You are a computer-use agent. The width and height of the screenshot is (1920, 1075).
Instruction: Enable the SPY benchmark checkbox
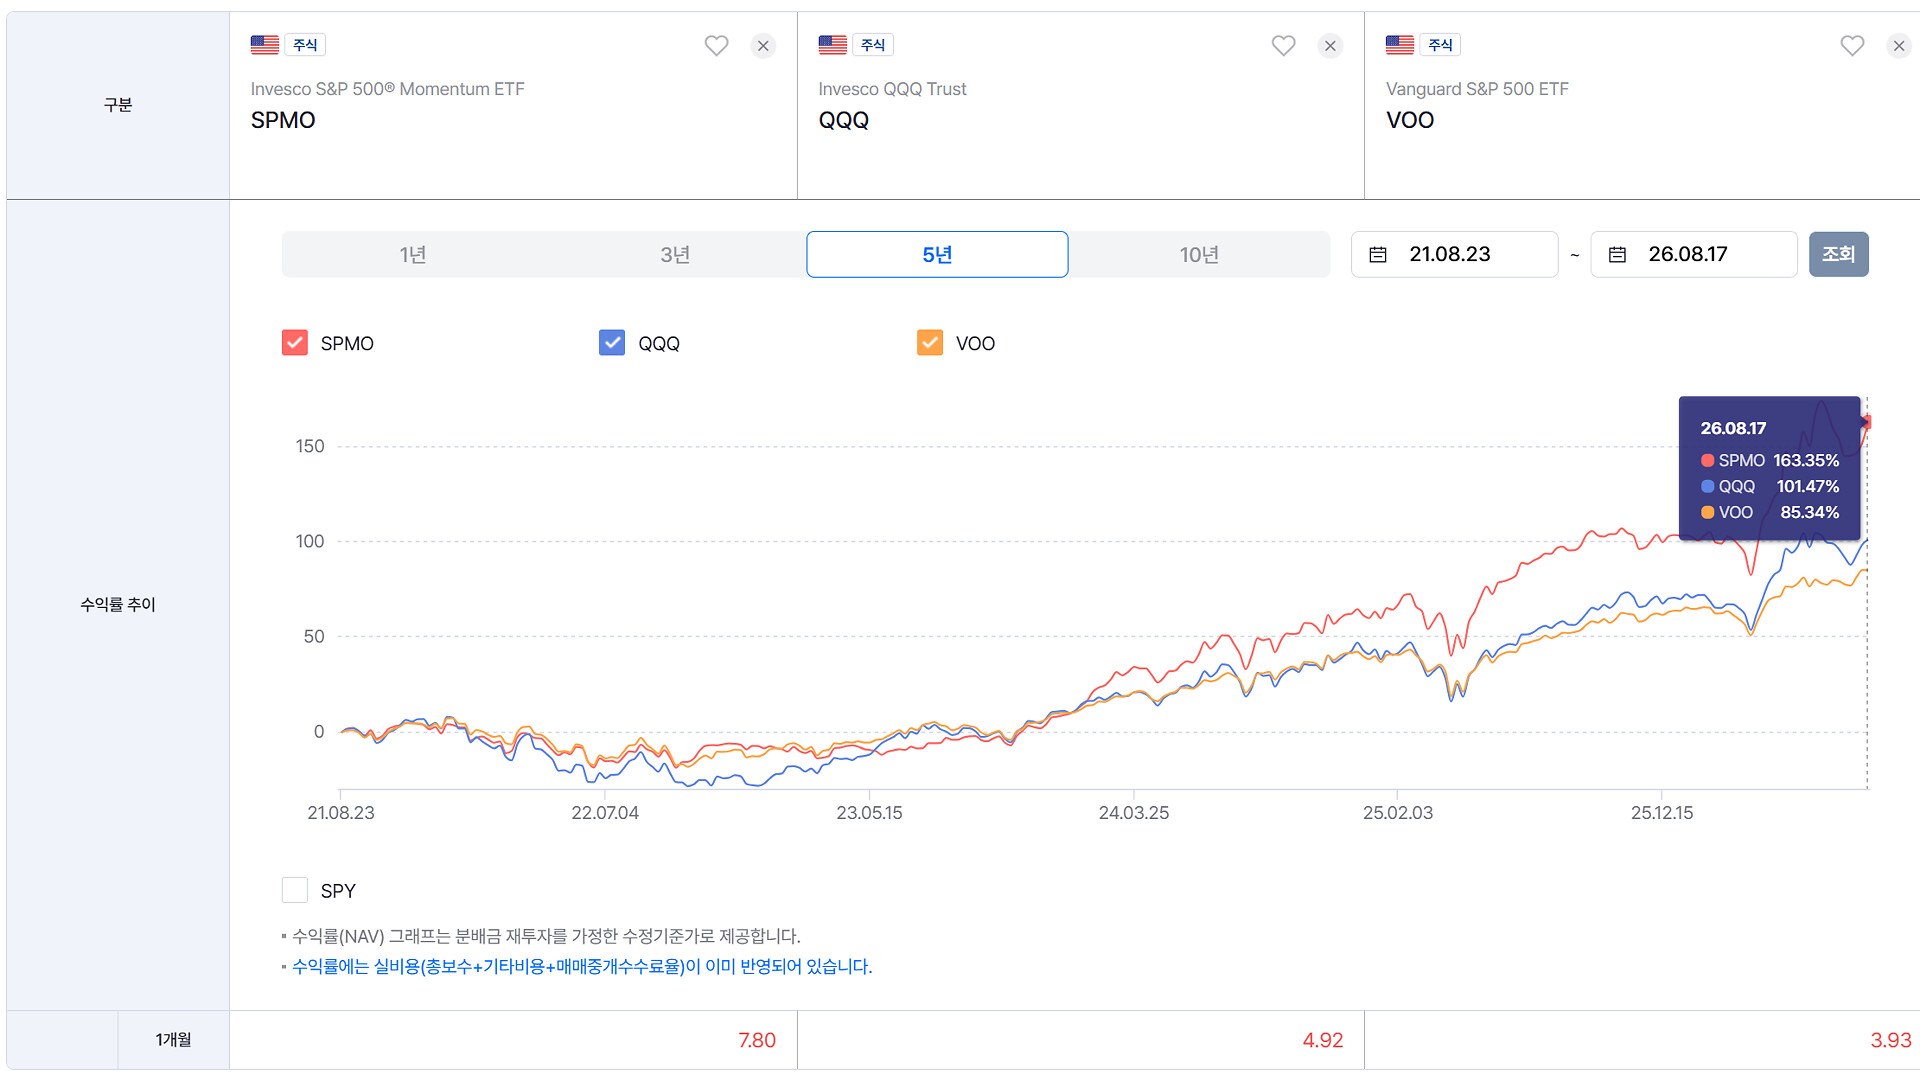tap(295, 890)
